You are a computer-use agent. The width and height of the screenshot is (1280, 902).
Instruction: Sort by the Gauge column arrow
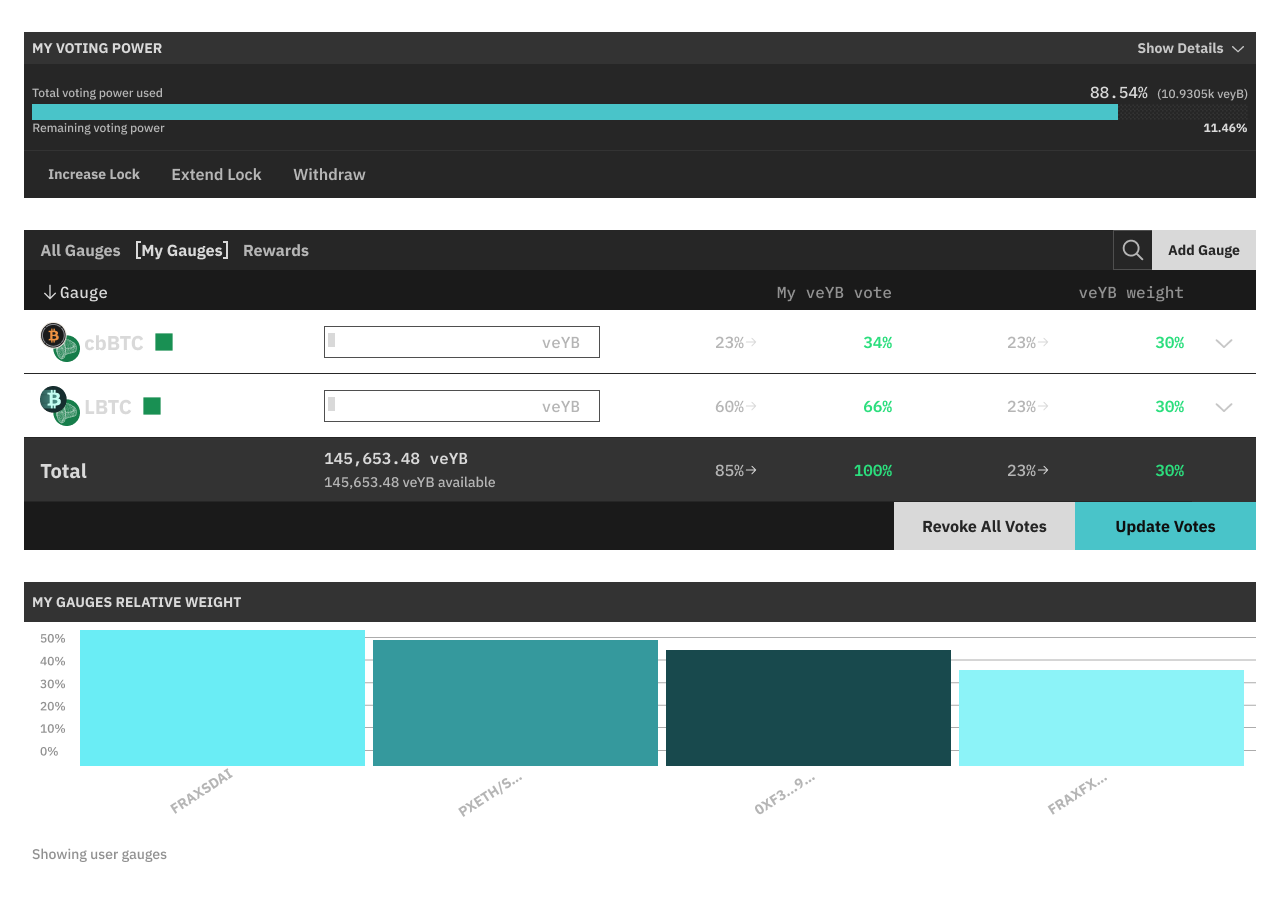(x=49, y=292)
